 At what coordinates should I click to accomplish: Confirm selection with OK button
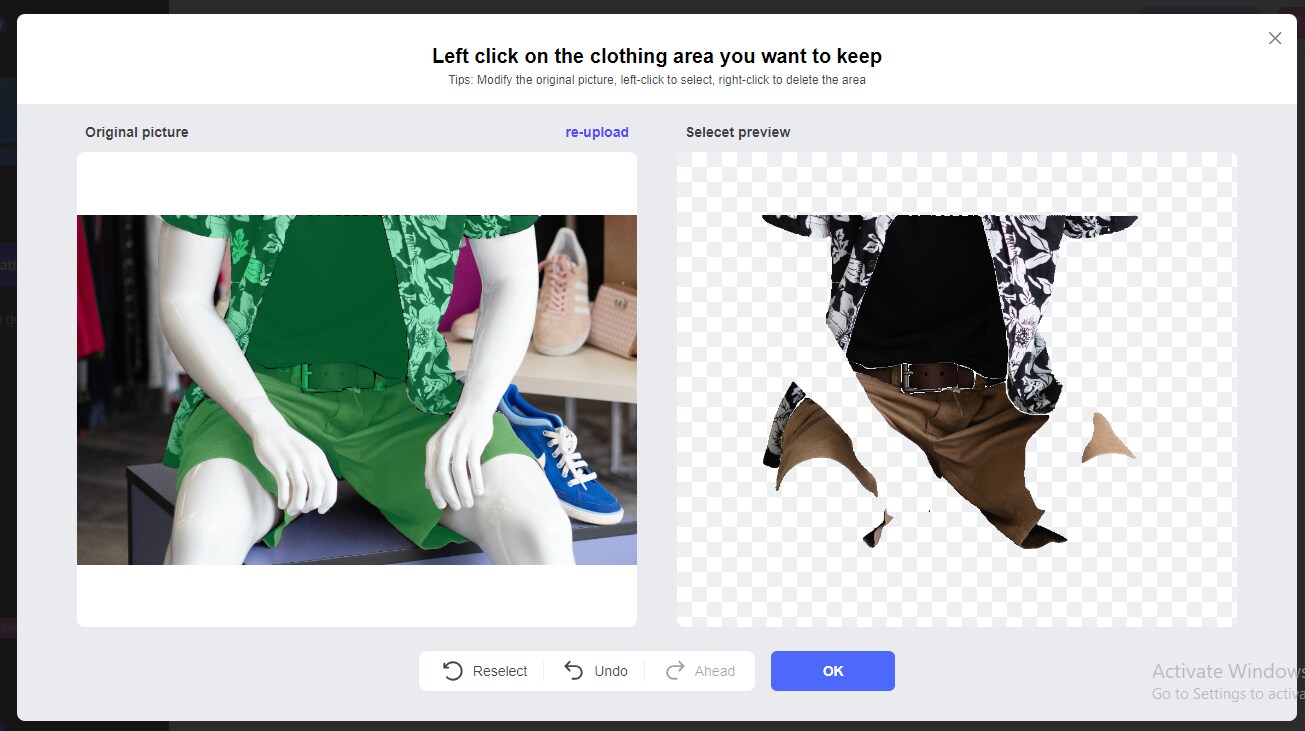point(832,671)
